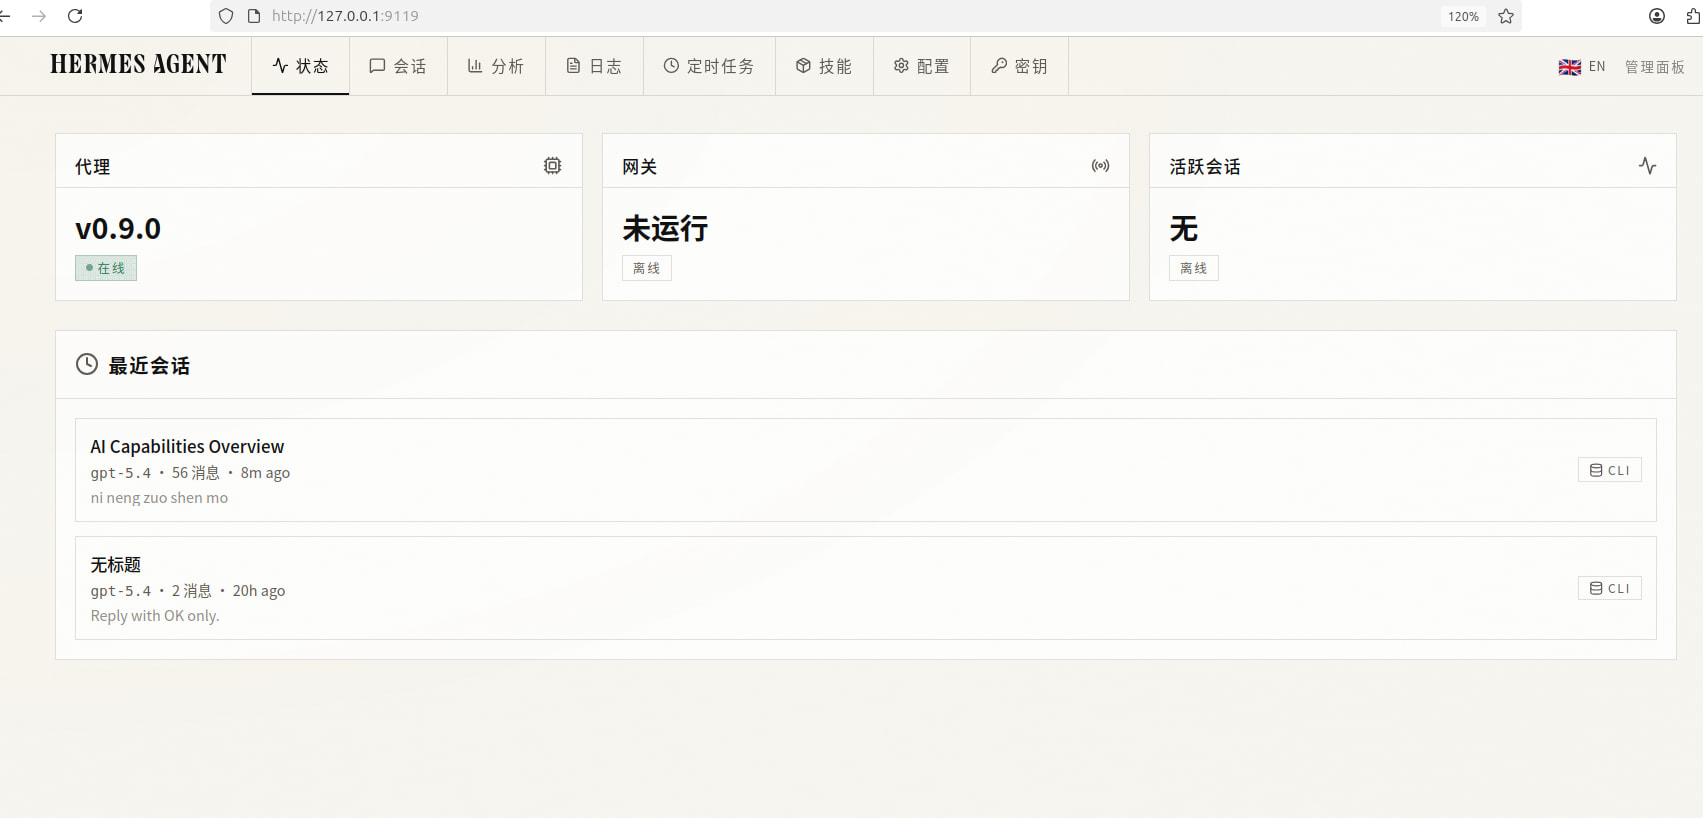
Task: Click the 120% zoom level indicator
Action: 1463,16
